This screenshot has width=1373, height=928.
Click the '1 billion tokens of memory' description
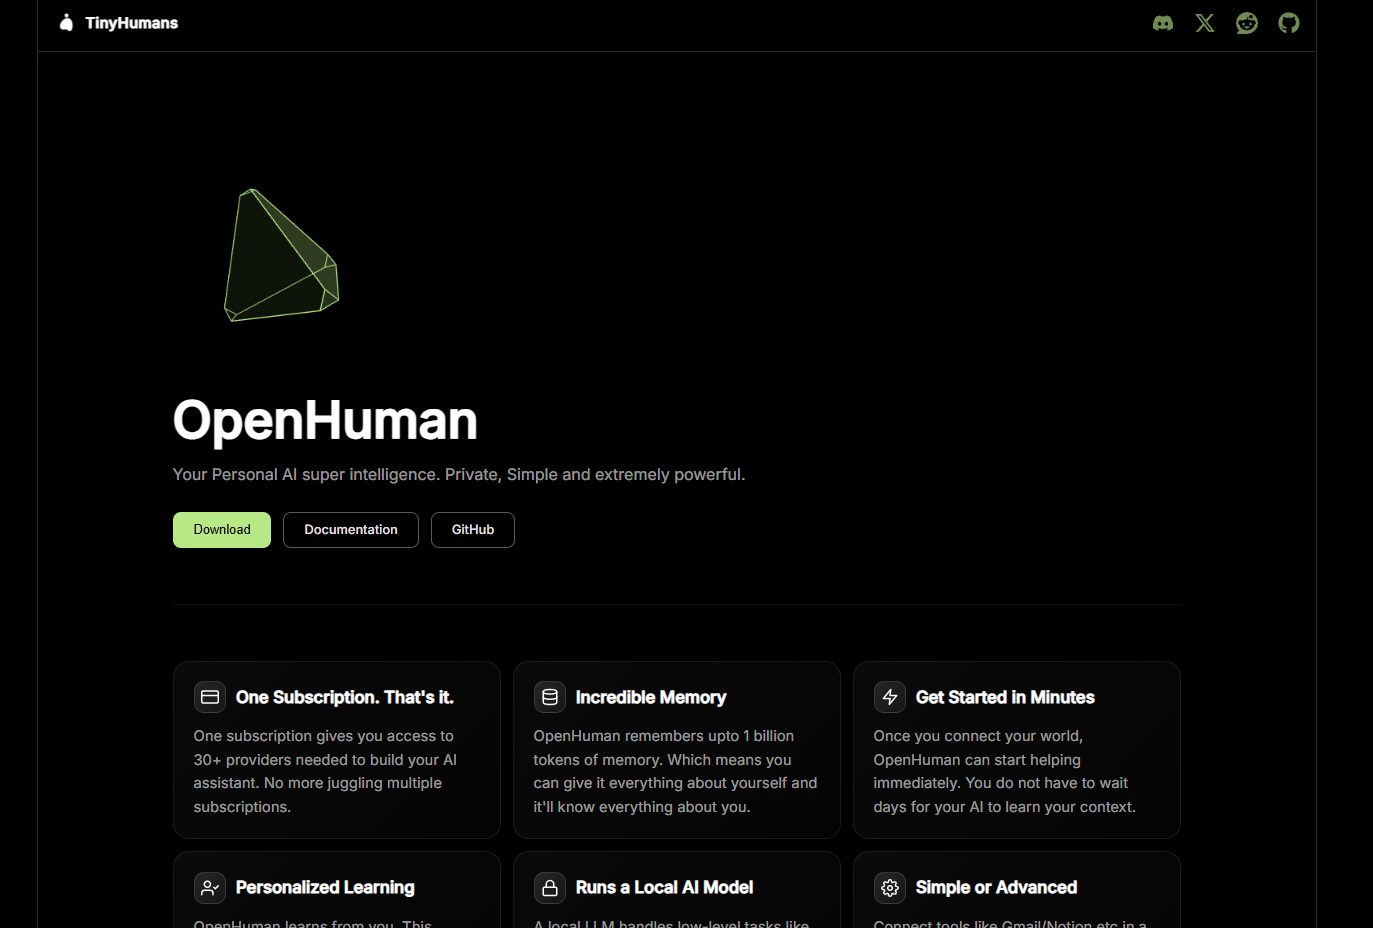pos(675,771)
